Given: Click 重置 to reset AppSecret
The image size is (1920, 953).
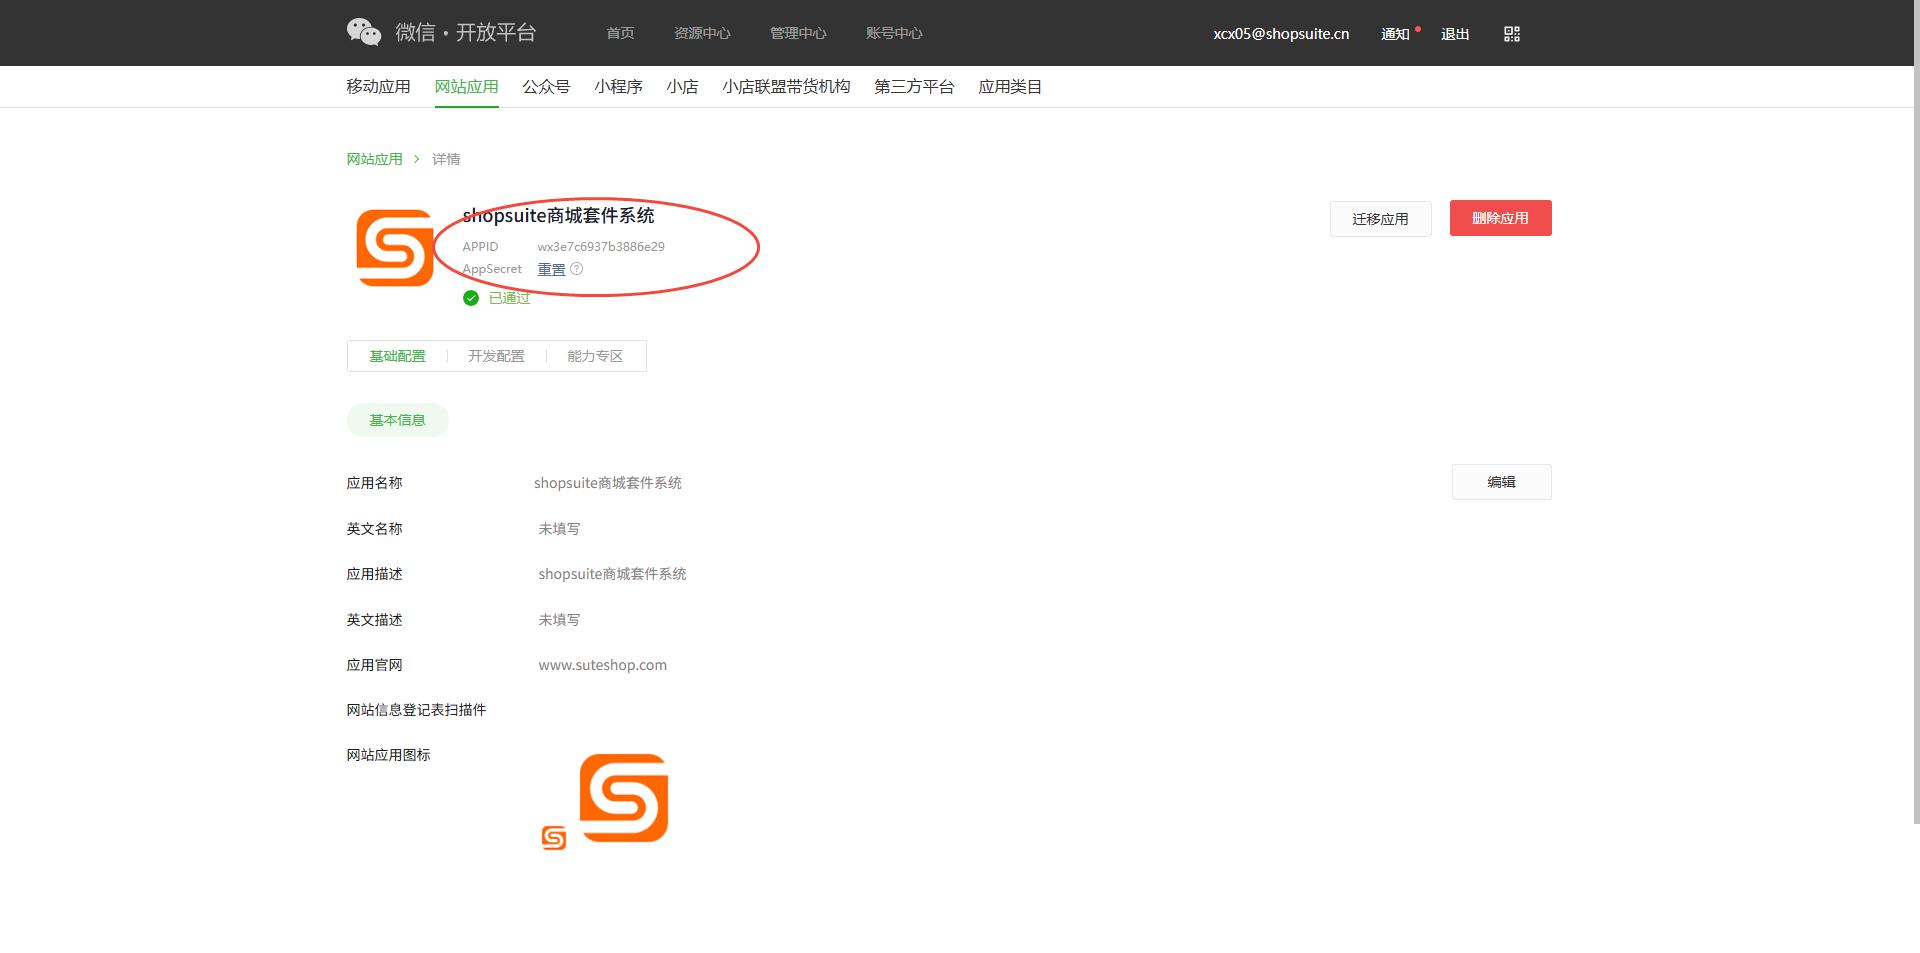Looking at the screenshot, I should click(551, 269).
